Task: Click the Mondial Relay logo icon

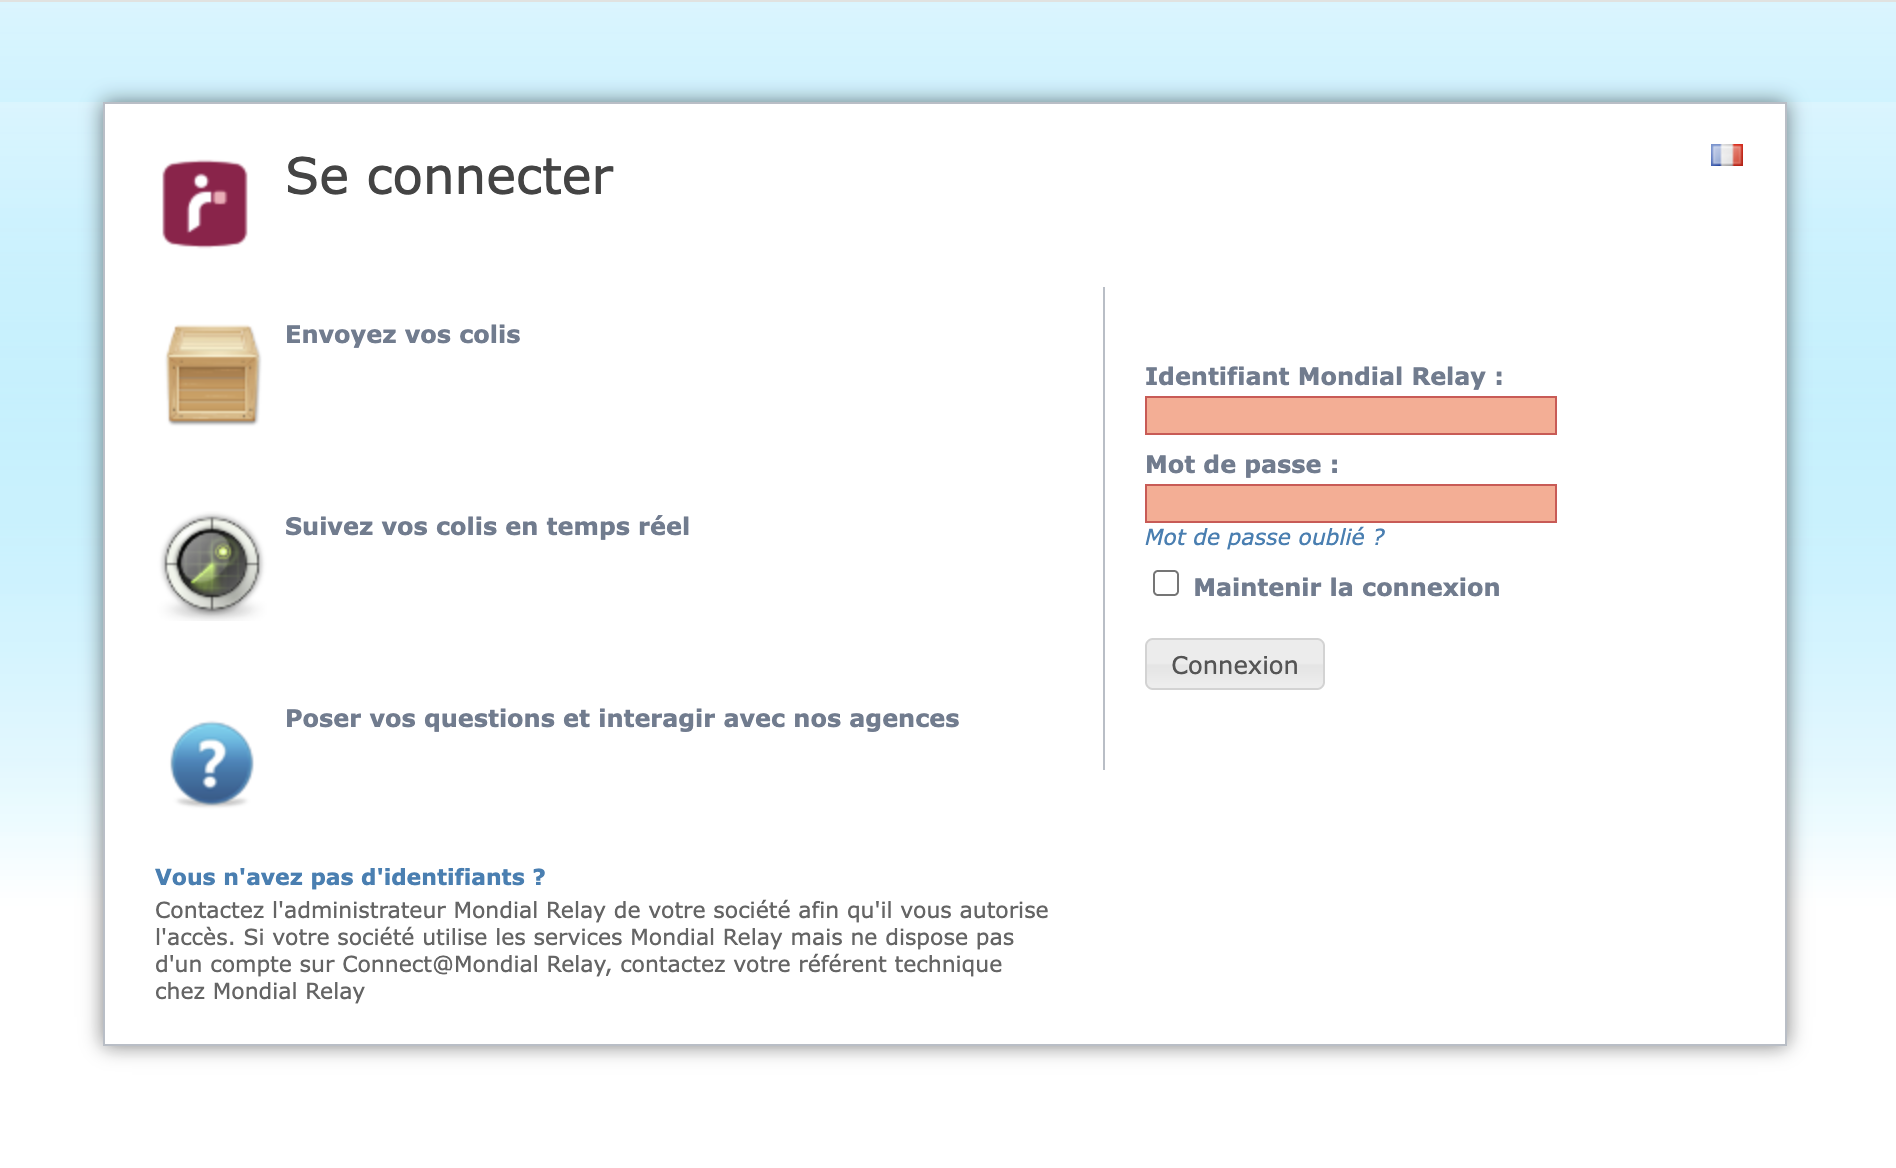Action: [206, 198]
